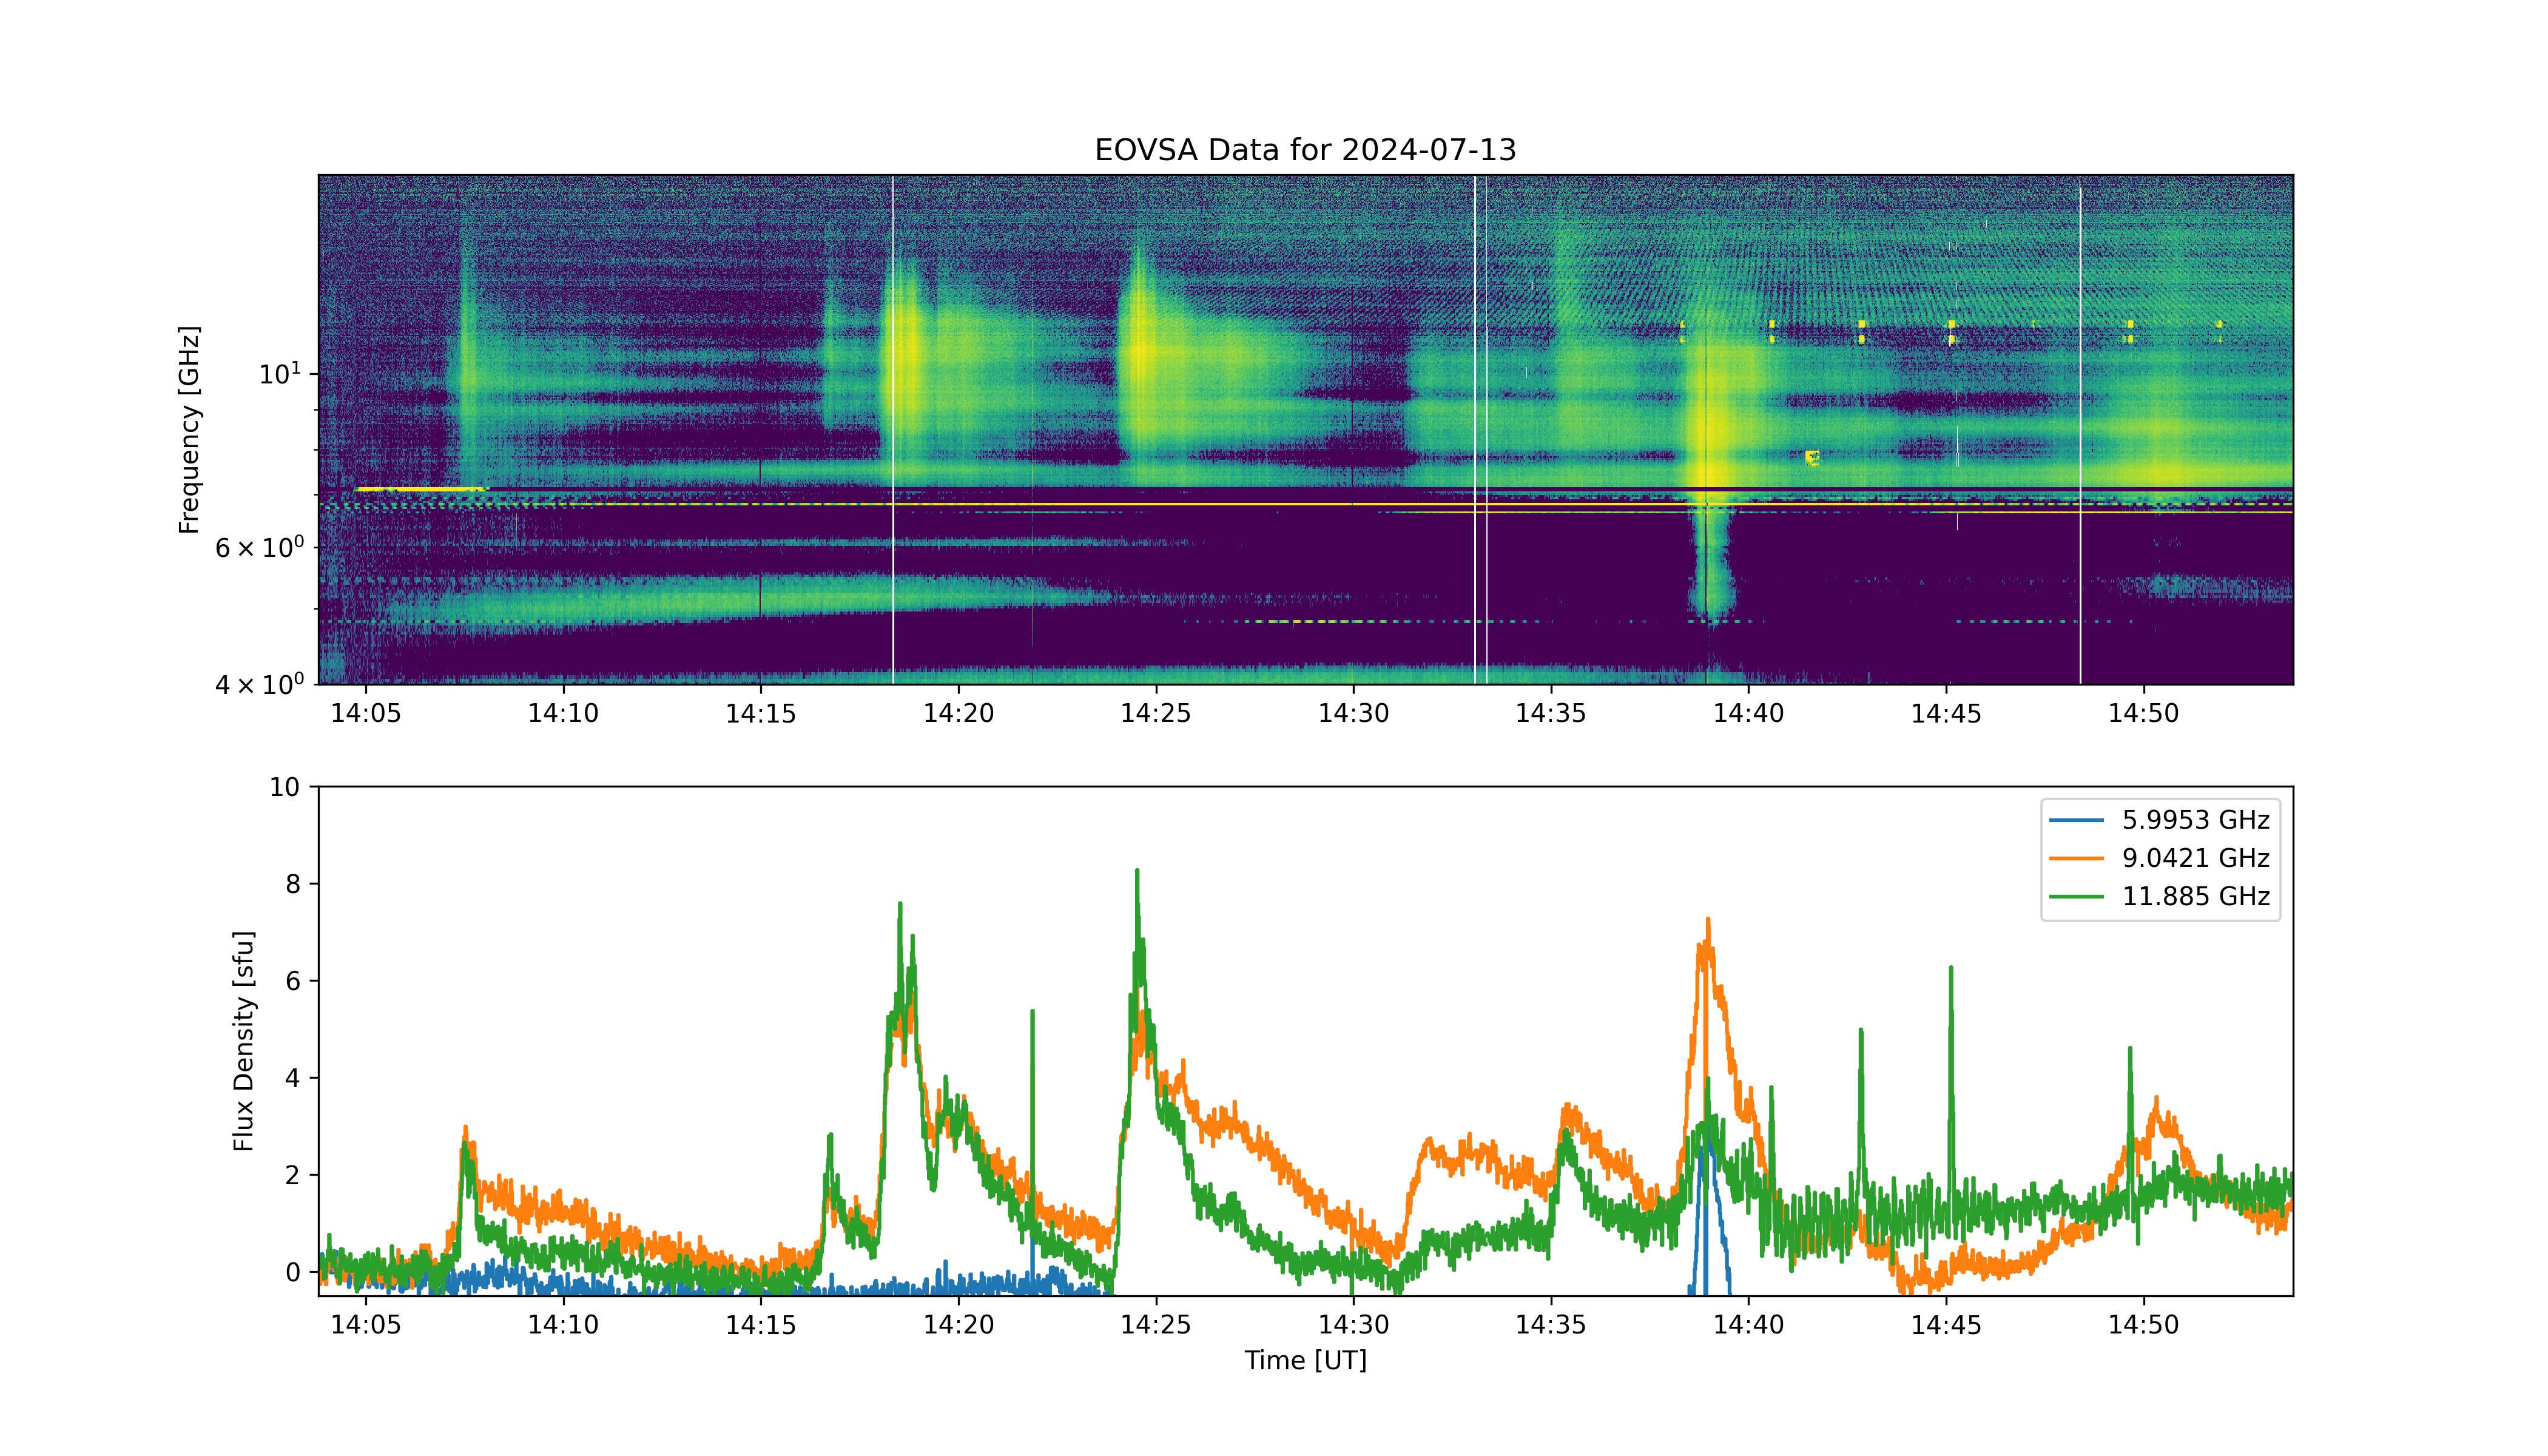The height and width of the screenshot is (1456, 2548).
Task: Select the 11.885 GHz legend label
Action: pos(2196,896)
